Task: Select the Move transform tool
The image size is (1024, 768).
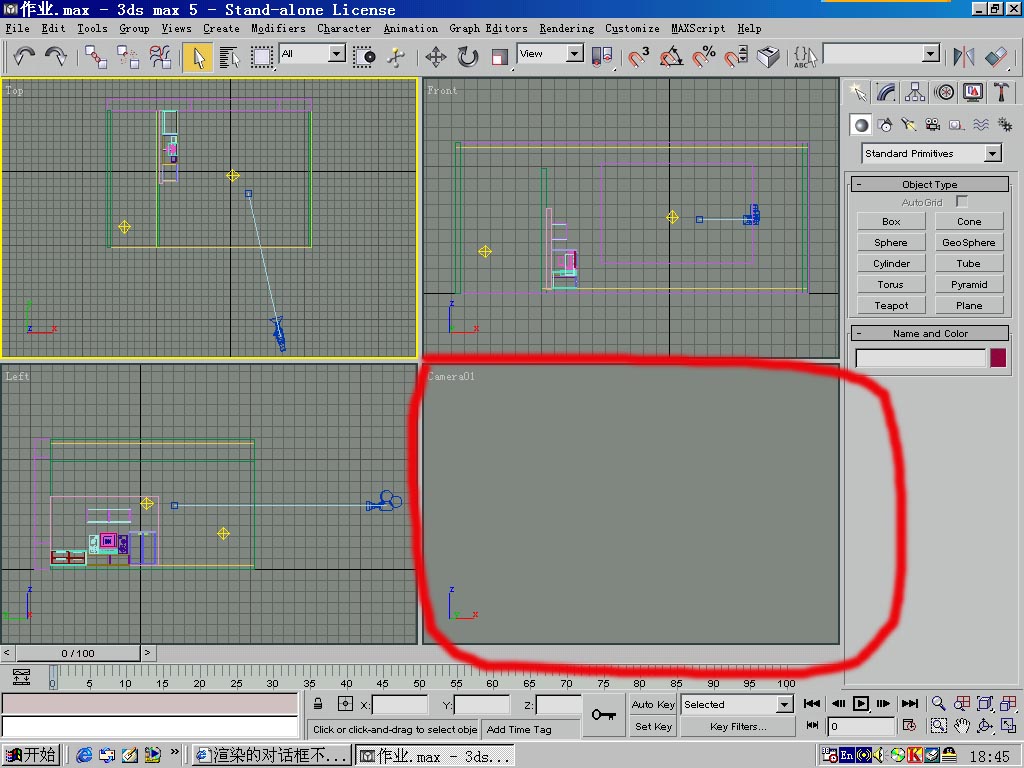Action: [x=436, y=57]
